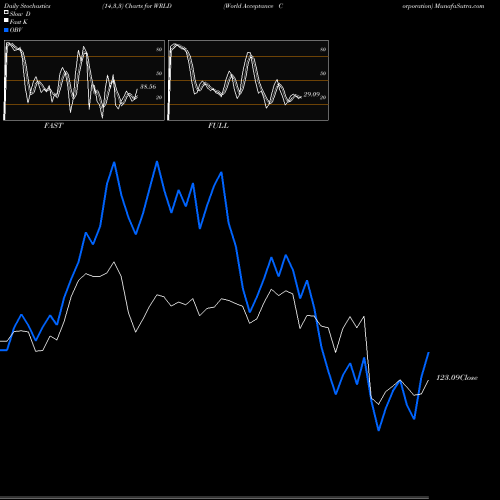Screen dimensions: 500x500
Task: Click the 50 level label in the FULL chart
Action: [x=323, y=73]
